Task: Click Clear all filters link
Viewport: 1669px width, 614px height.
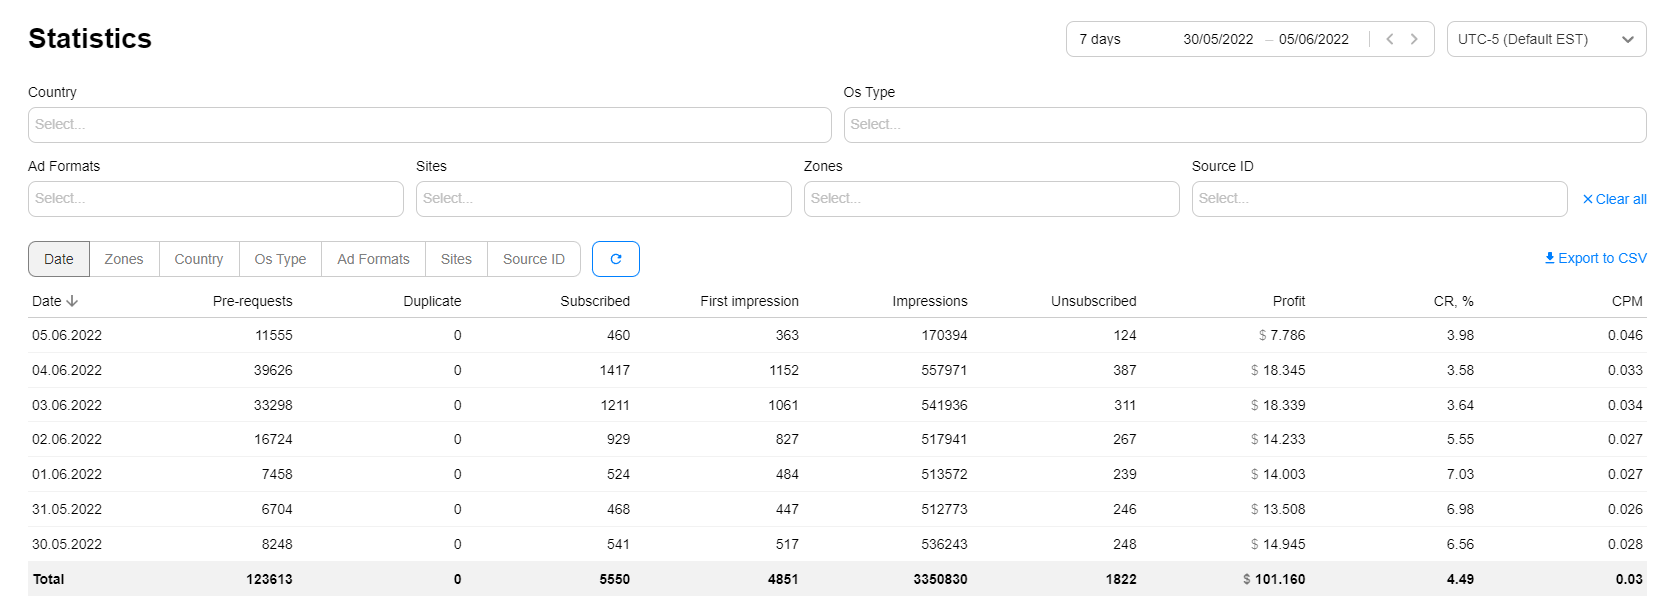Action: click(x=1614, y=199)
